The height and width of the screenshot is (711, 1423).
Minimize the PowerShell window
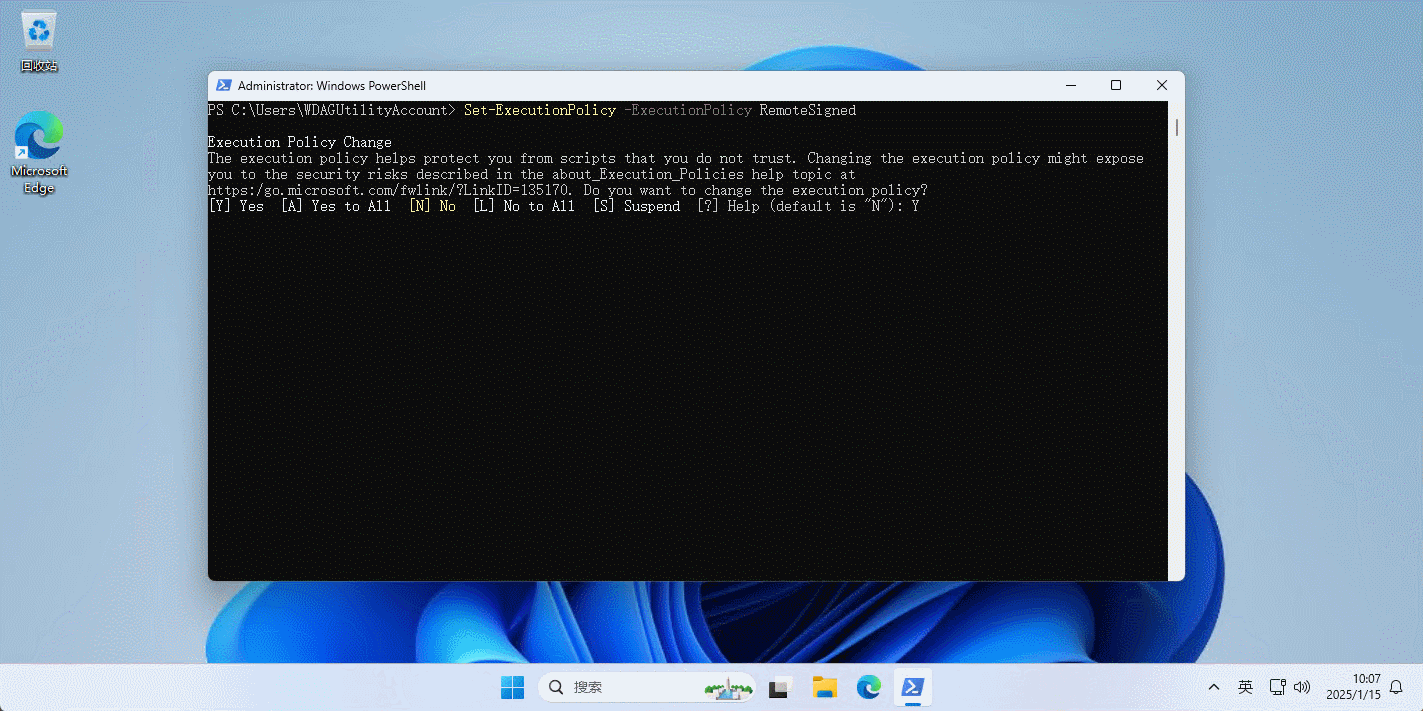tap(1070, 86)
